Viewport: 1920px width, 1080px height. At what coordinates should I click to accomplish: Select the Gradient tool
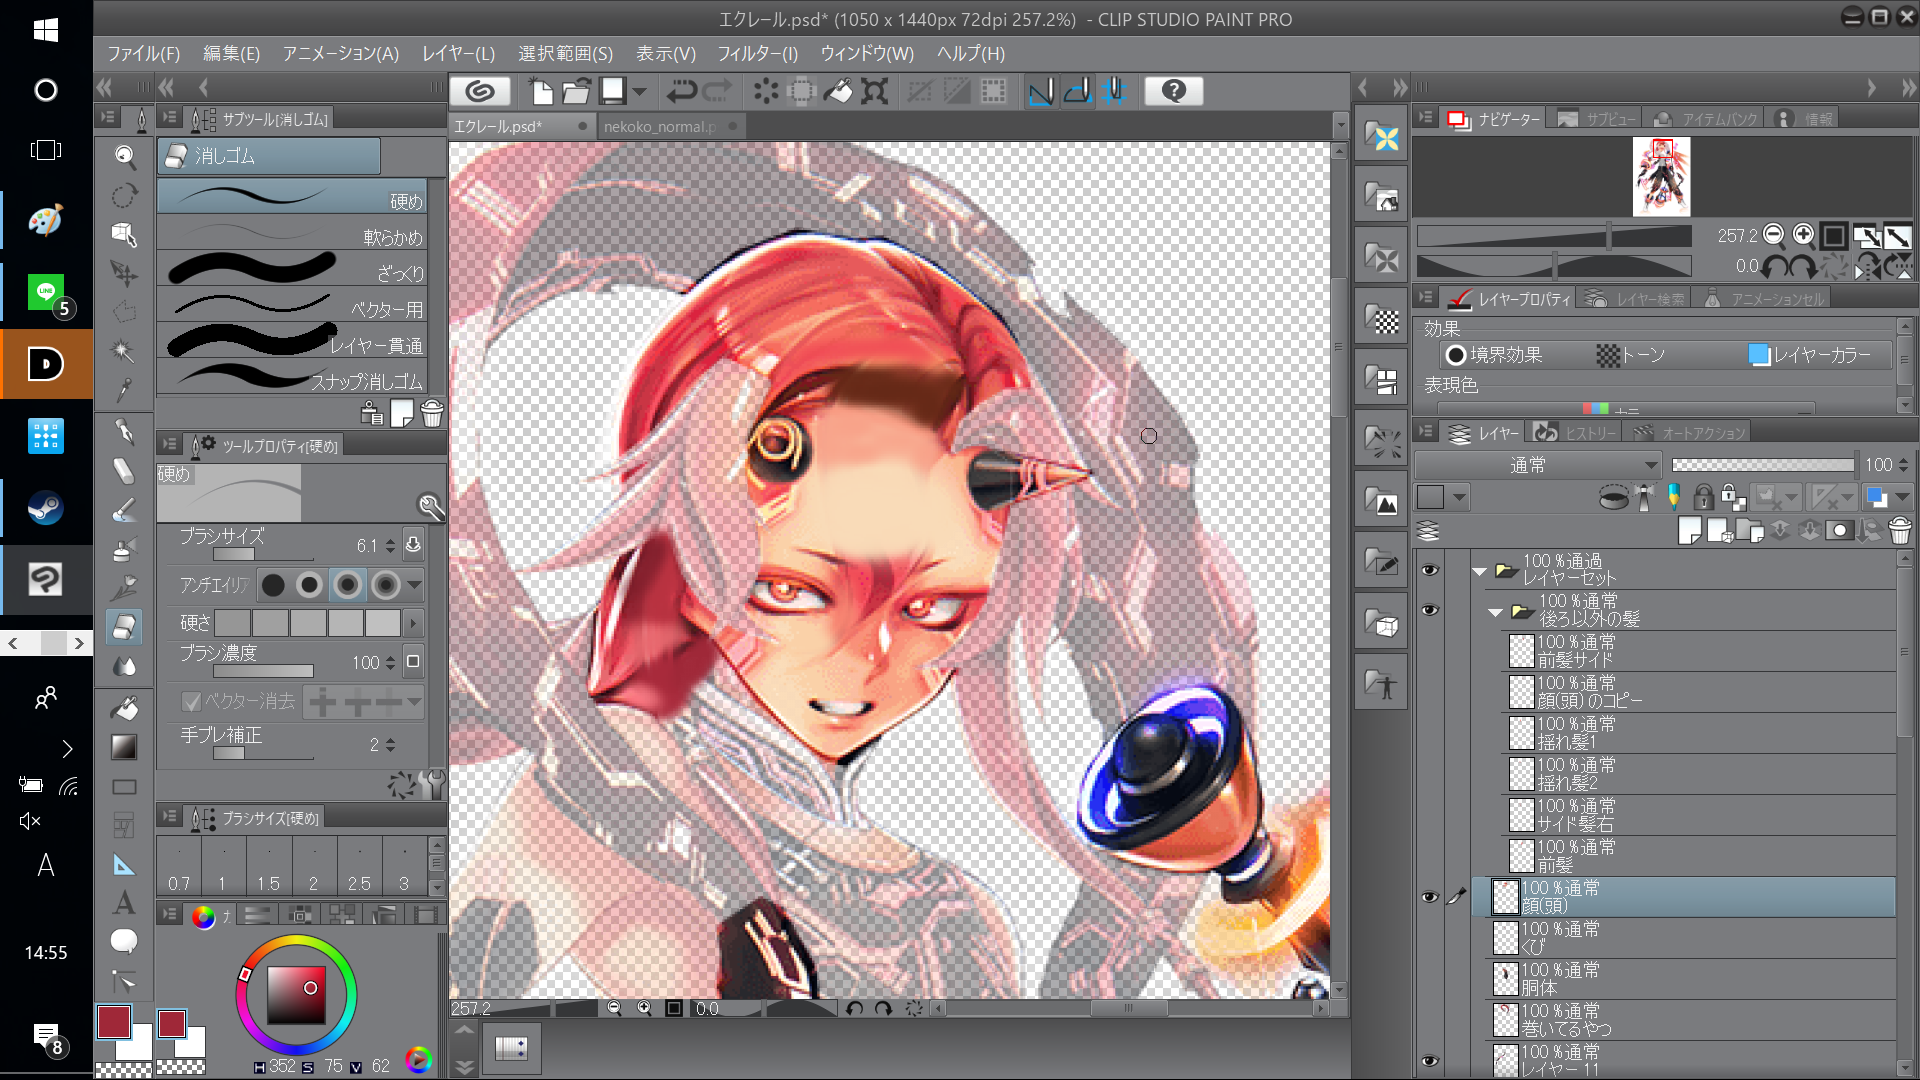[x=124, y=747]
